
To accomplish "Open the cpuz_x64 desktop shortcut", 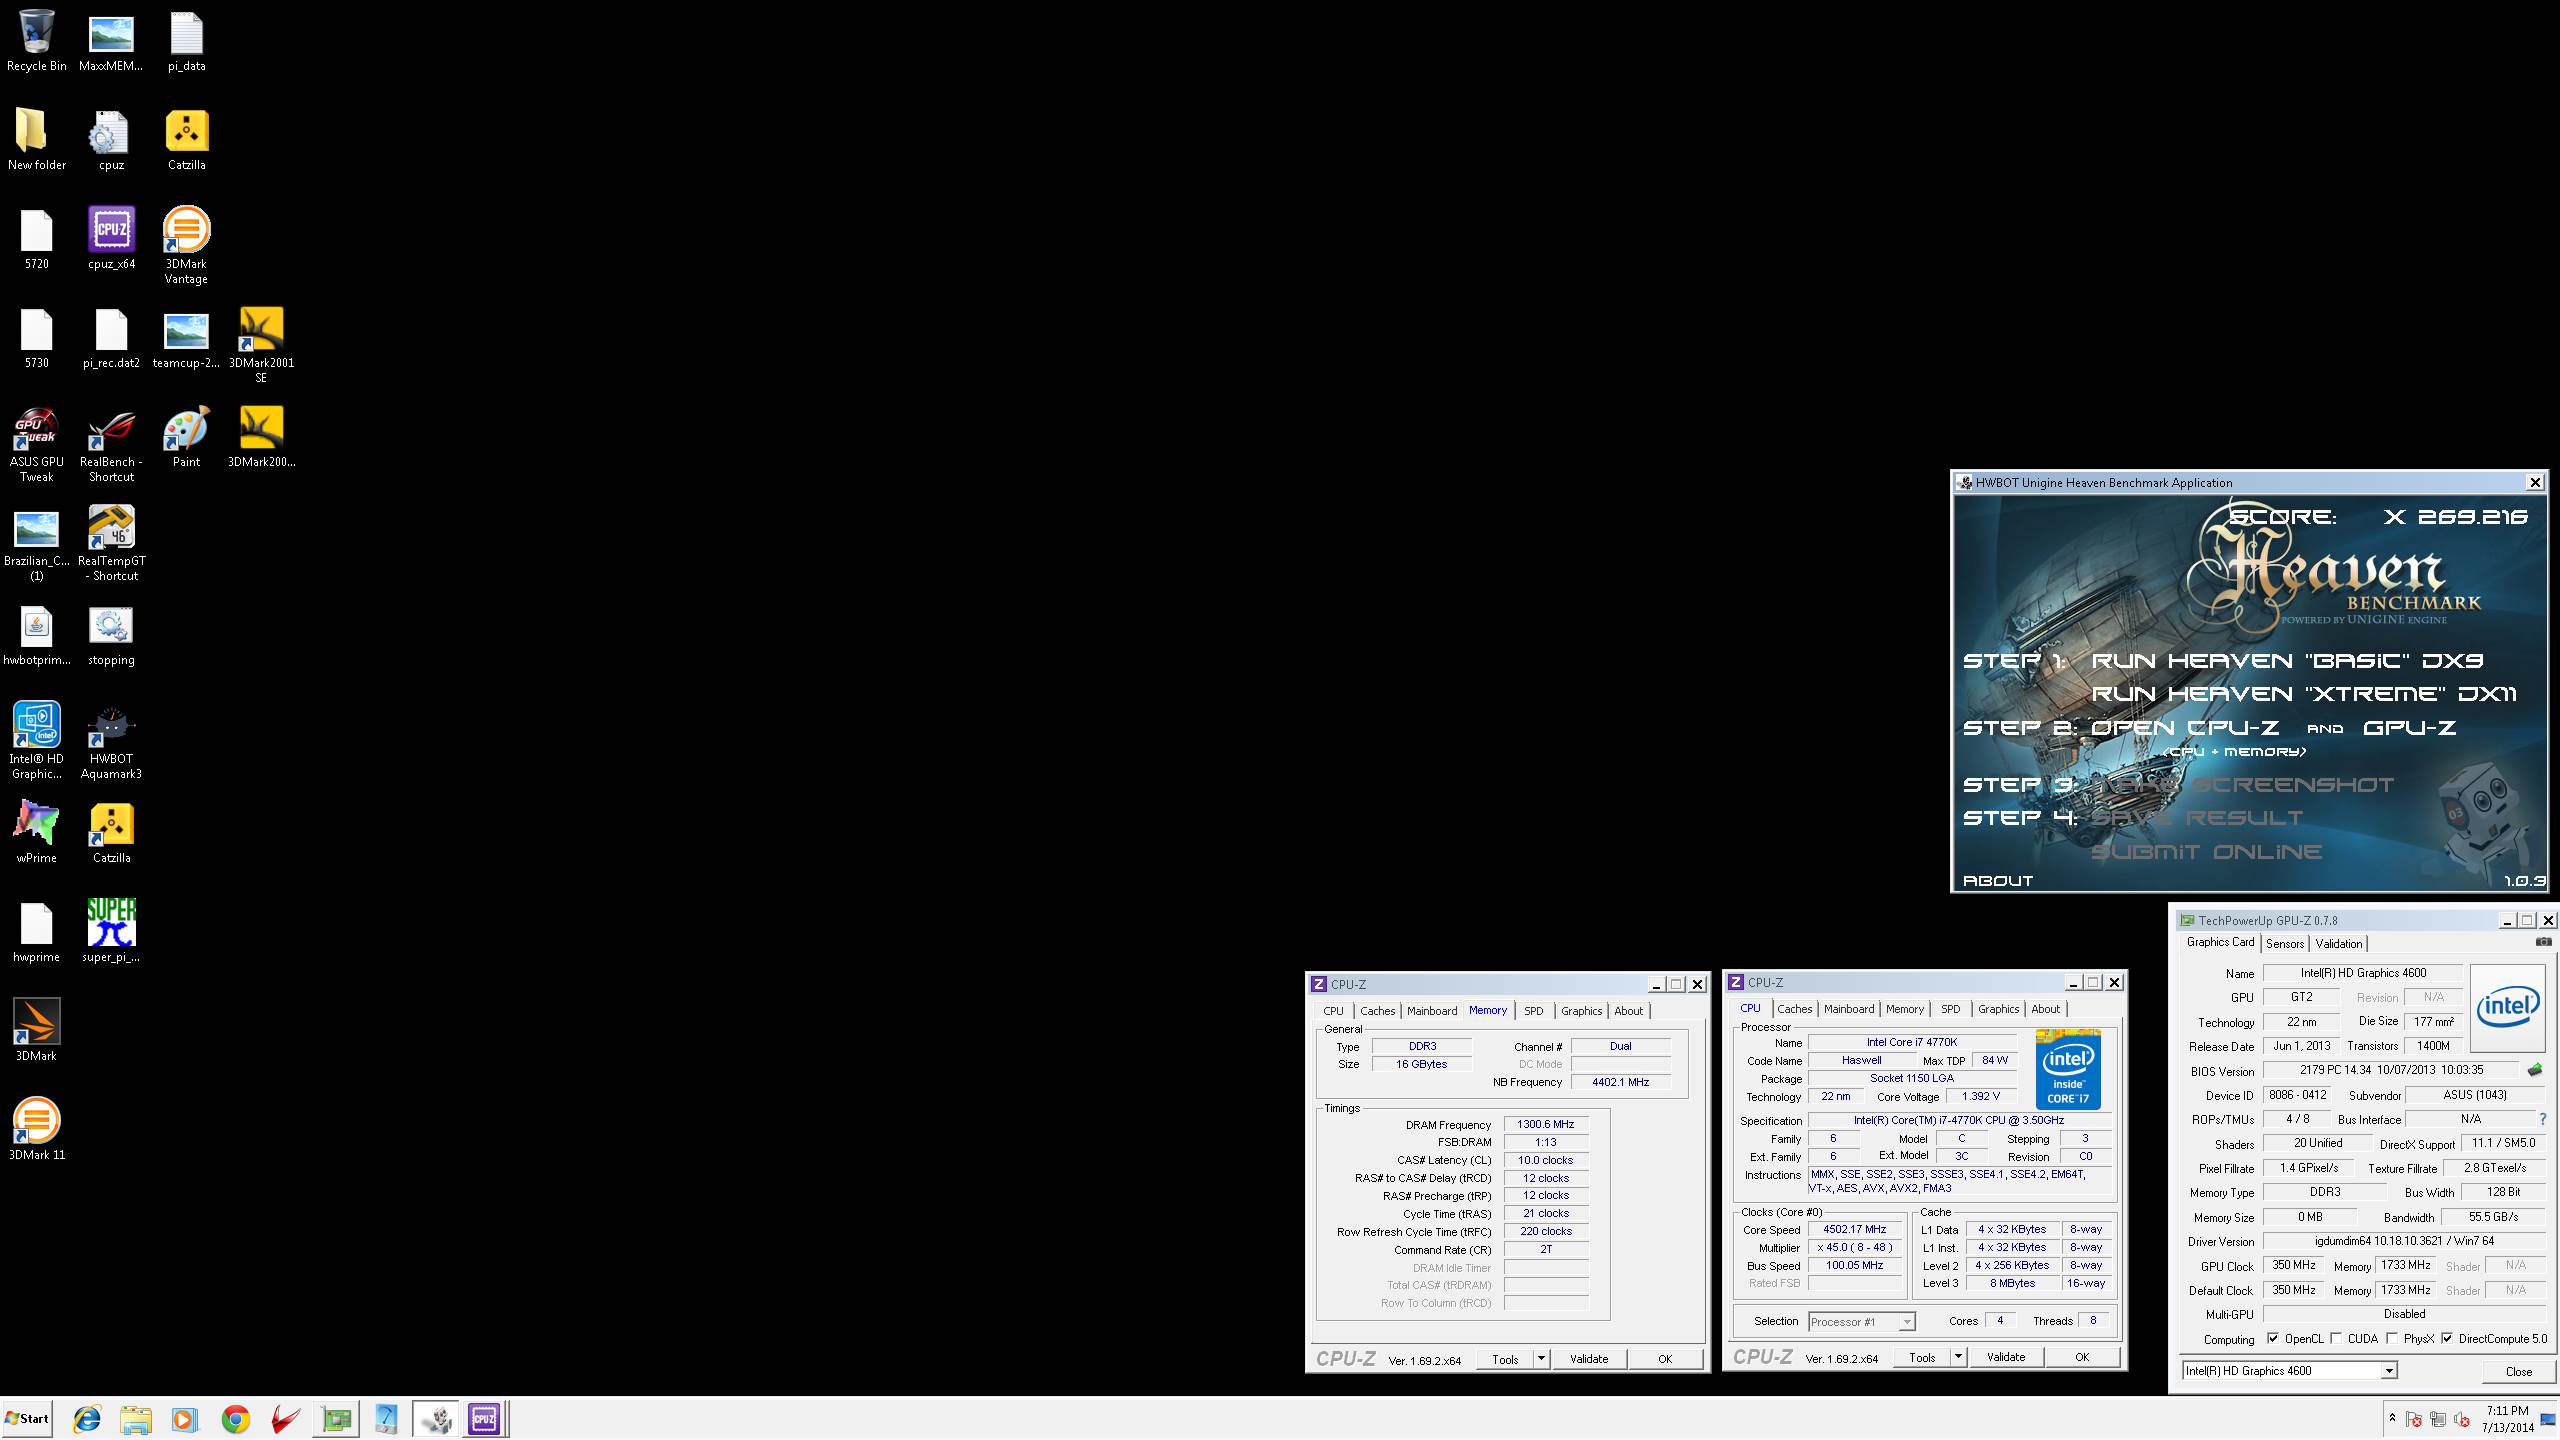I will pyautogui.click(x=111, y=238).
